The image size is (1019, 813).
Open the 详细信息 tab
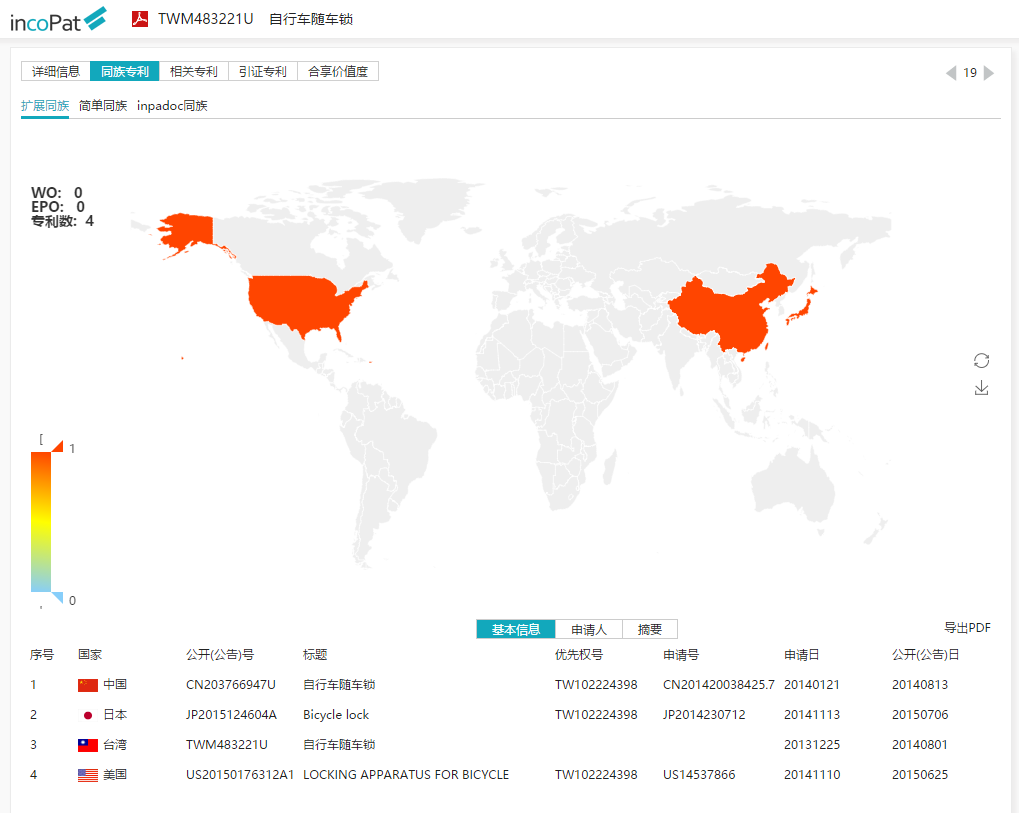click(x=56, y=71)
